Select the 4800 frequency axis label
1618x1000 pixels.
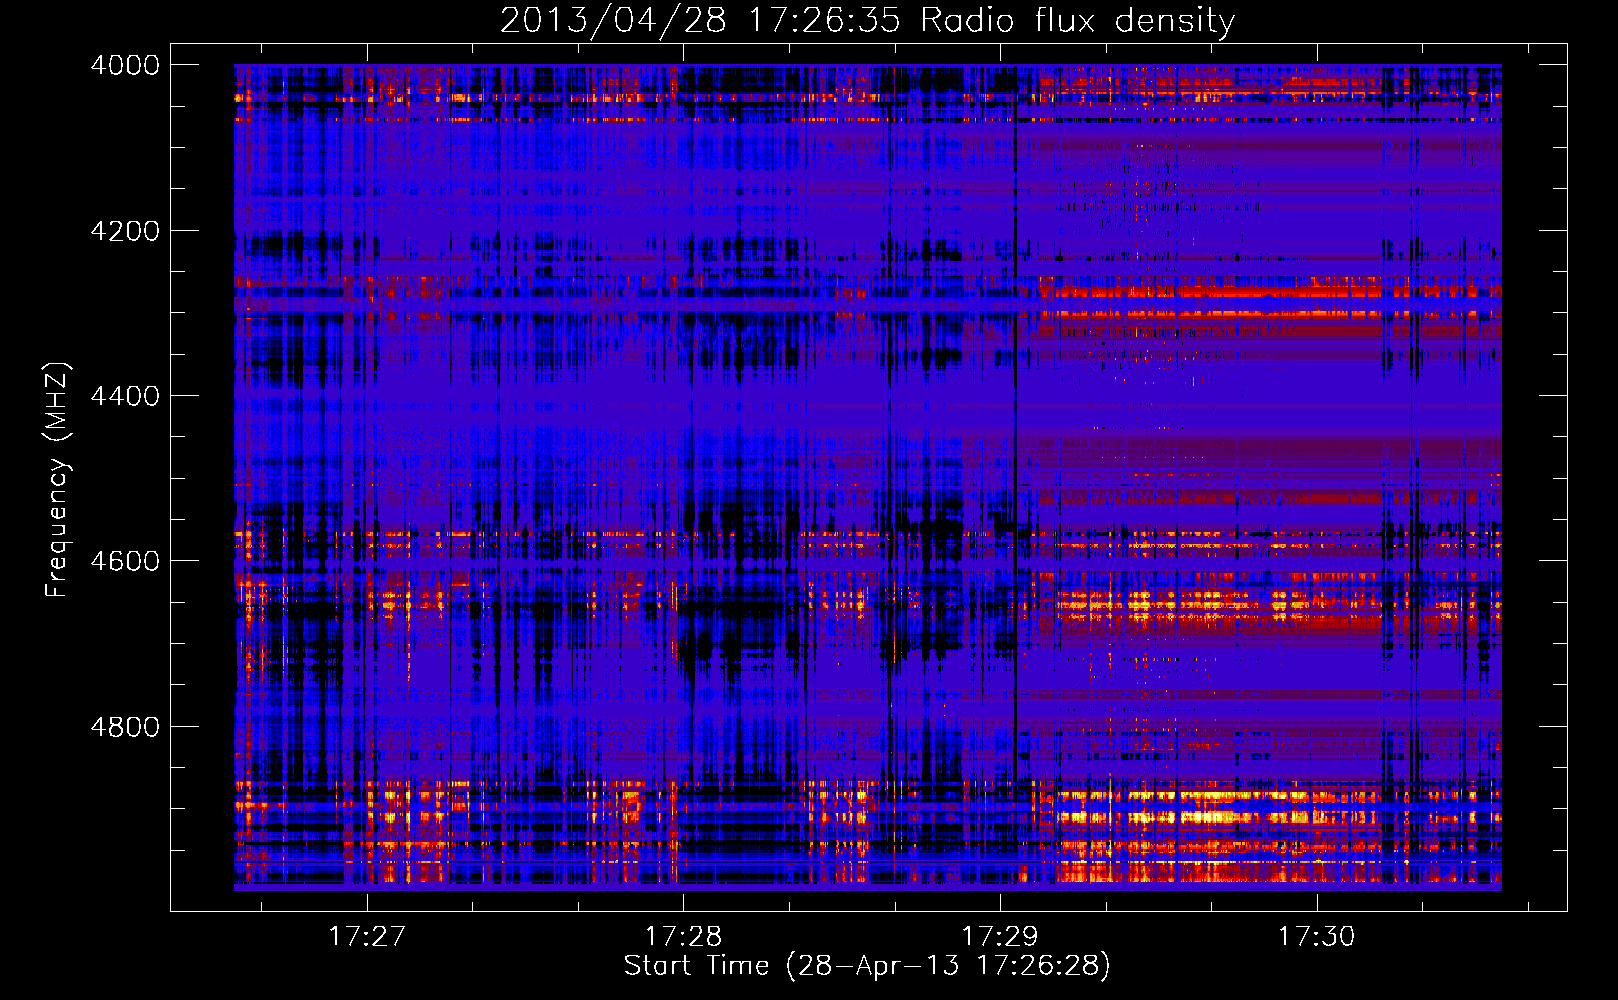125,727
